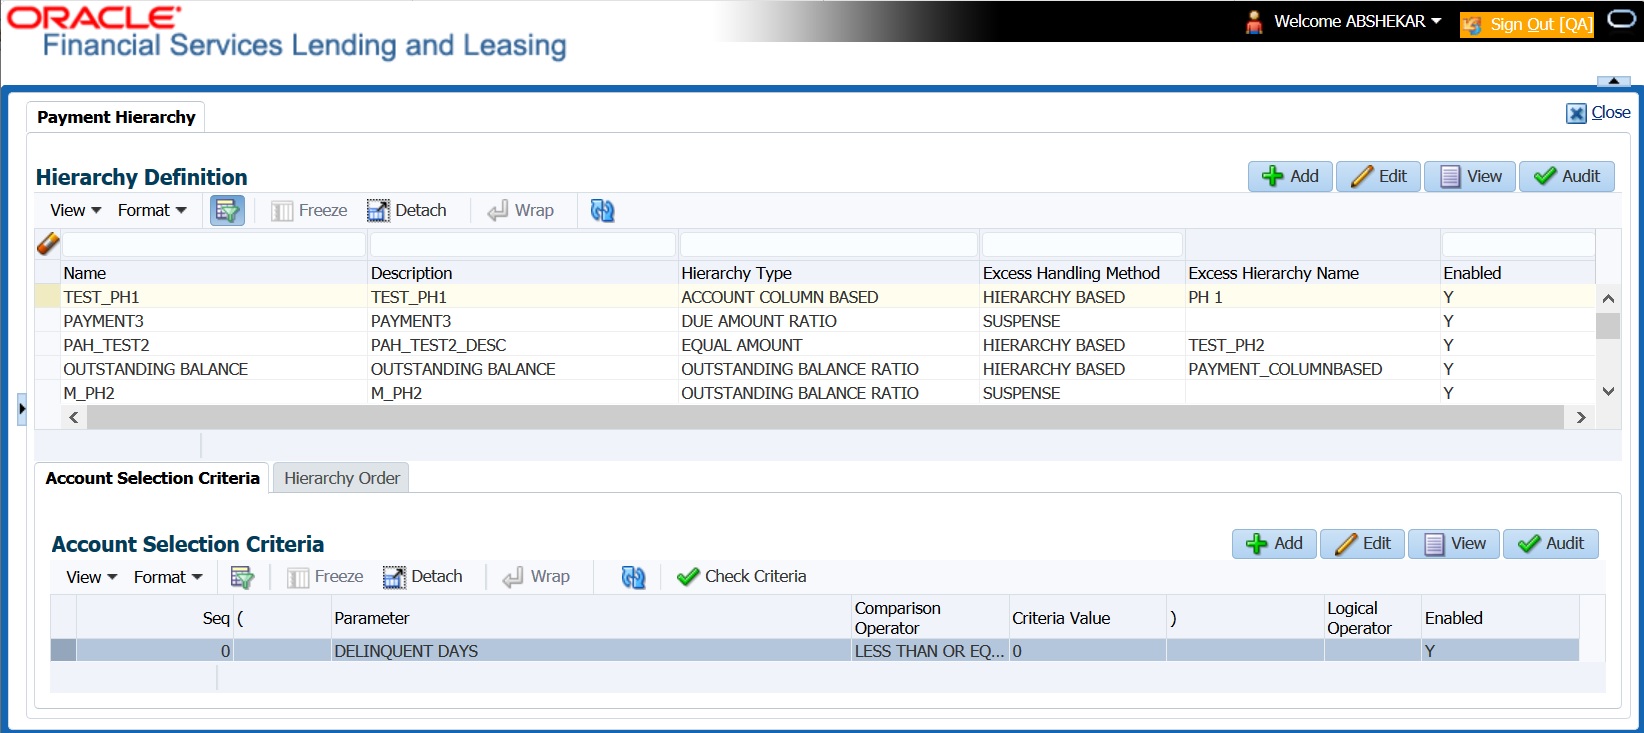The height and width of the screenshot is (733, 1644).
Task: Open Format menu in Hierarchy Definition toolbar
Action: point(152,210)
